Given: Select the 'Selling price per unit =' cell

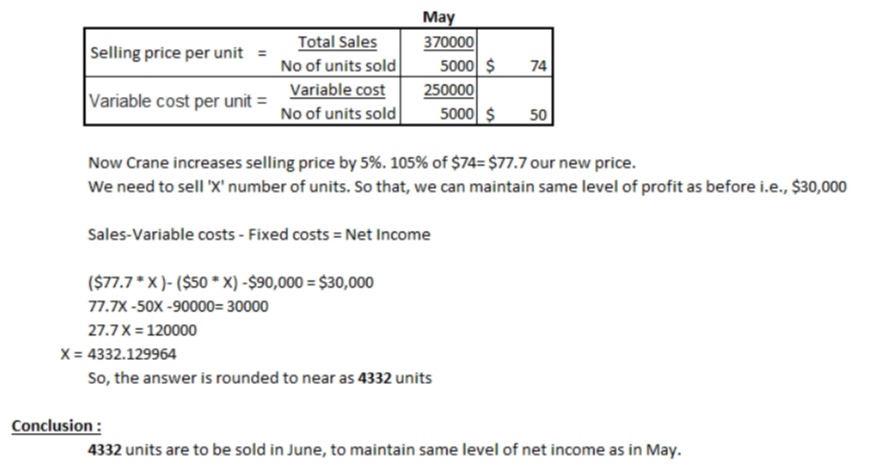Looking at the screenshot, I should [x=174, y=53].
